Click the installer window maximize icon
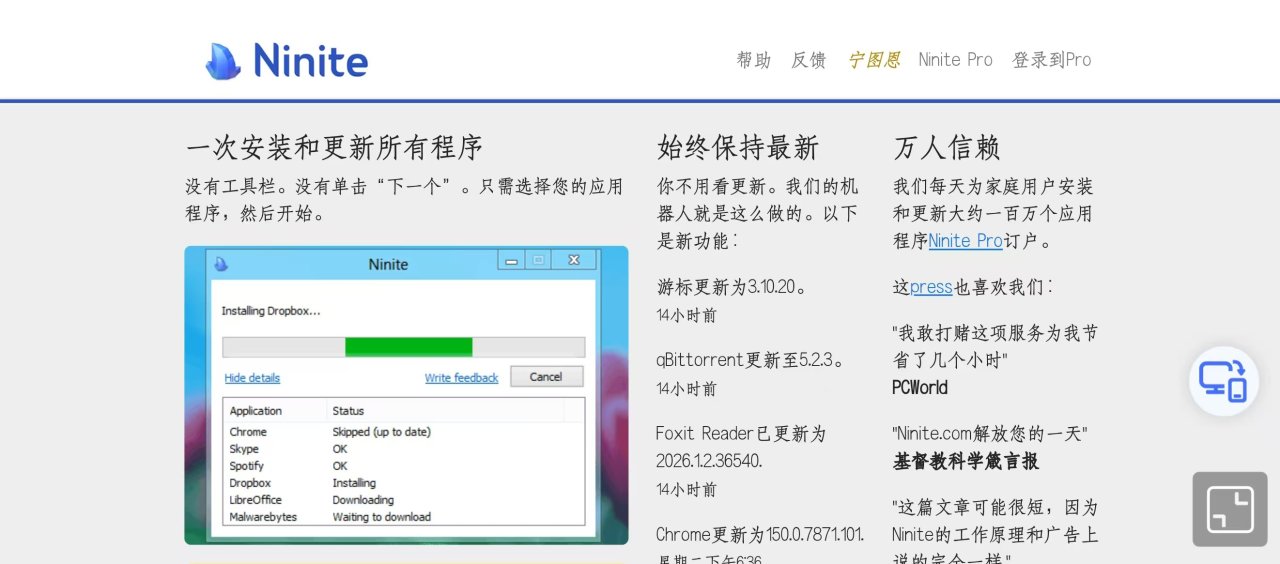 coord(539,260)
